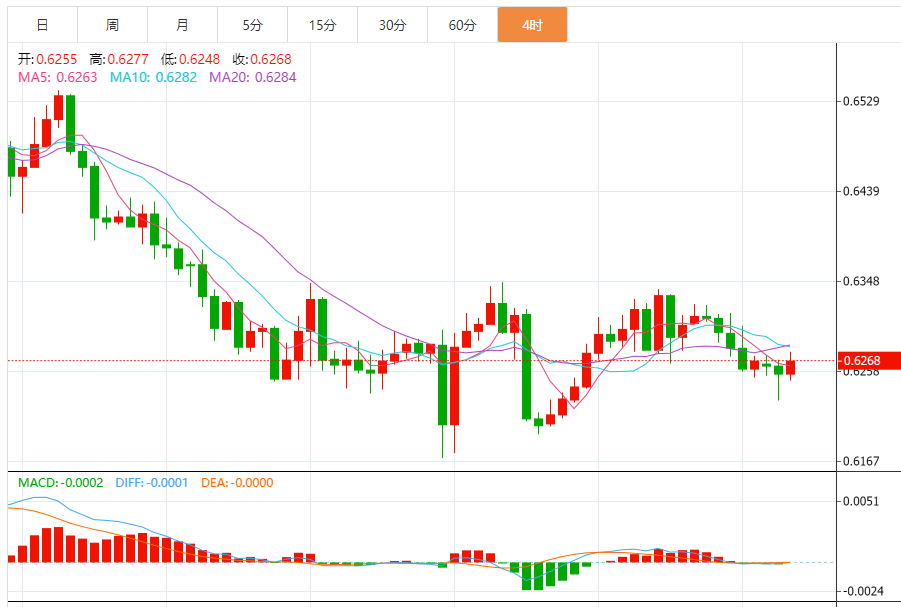Screen dimensions: 901x607
Task: Click the DIFF:-0.0001 label
Action: click(152, 483)
